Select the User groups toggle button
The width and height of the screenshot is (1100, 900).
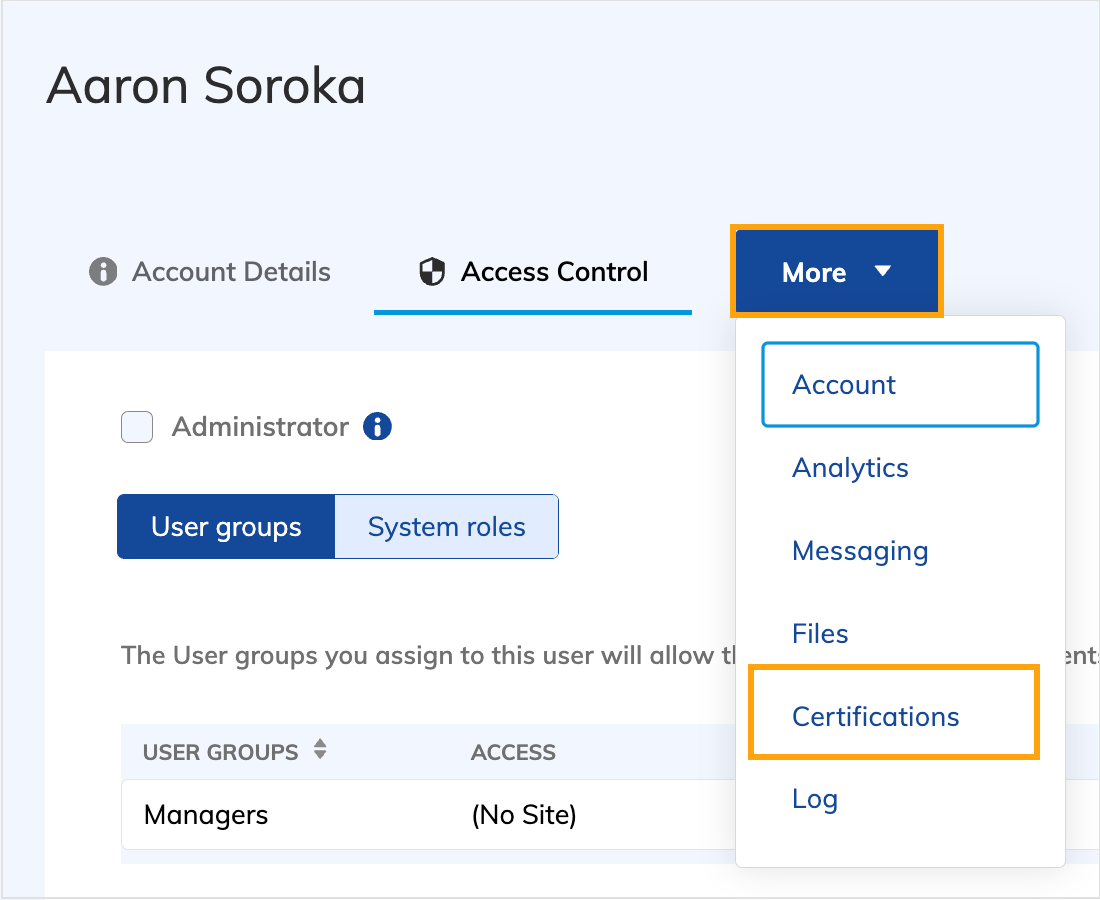coord(226,527)
